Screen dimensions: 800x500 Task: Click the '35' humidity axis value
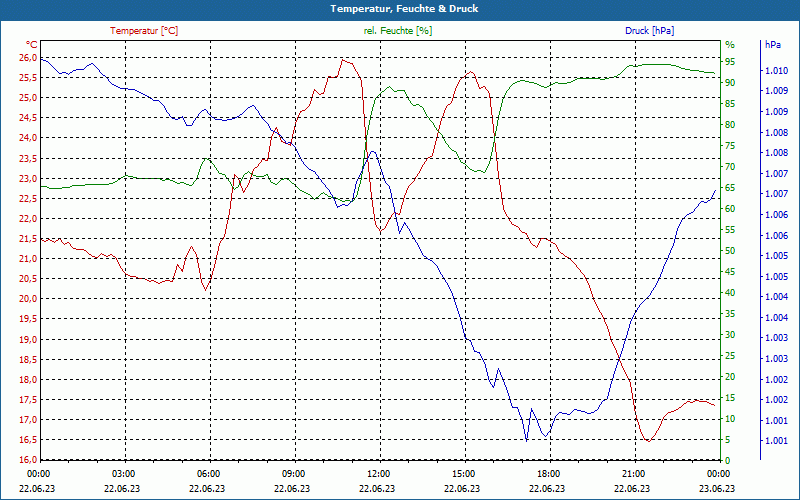click(x=730, y=314)
